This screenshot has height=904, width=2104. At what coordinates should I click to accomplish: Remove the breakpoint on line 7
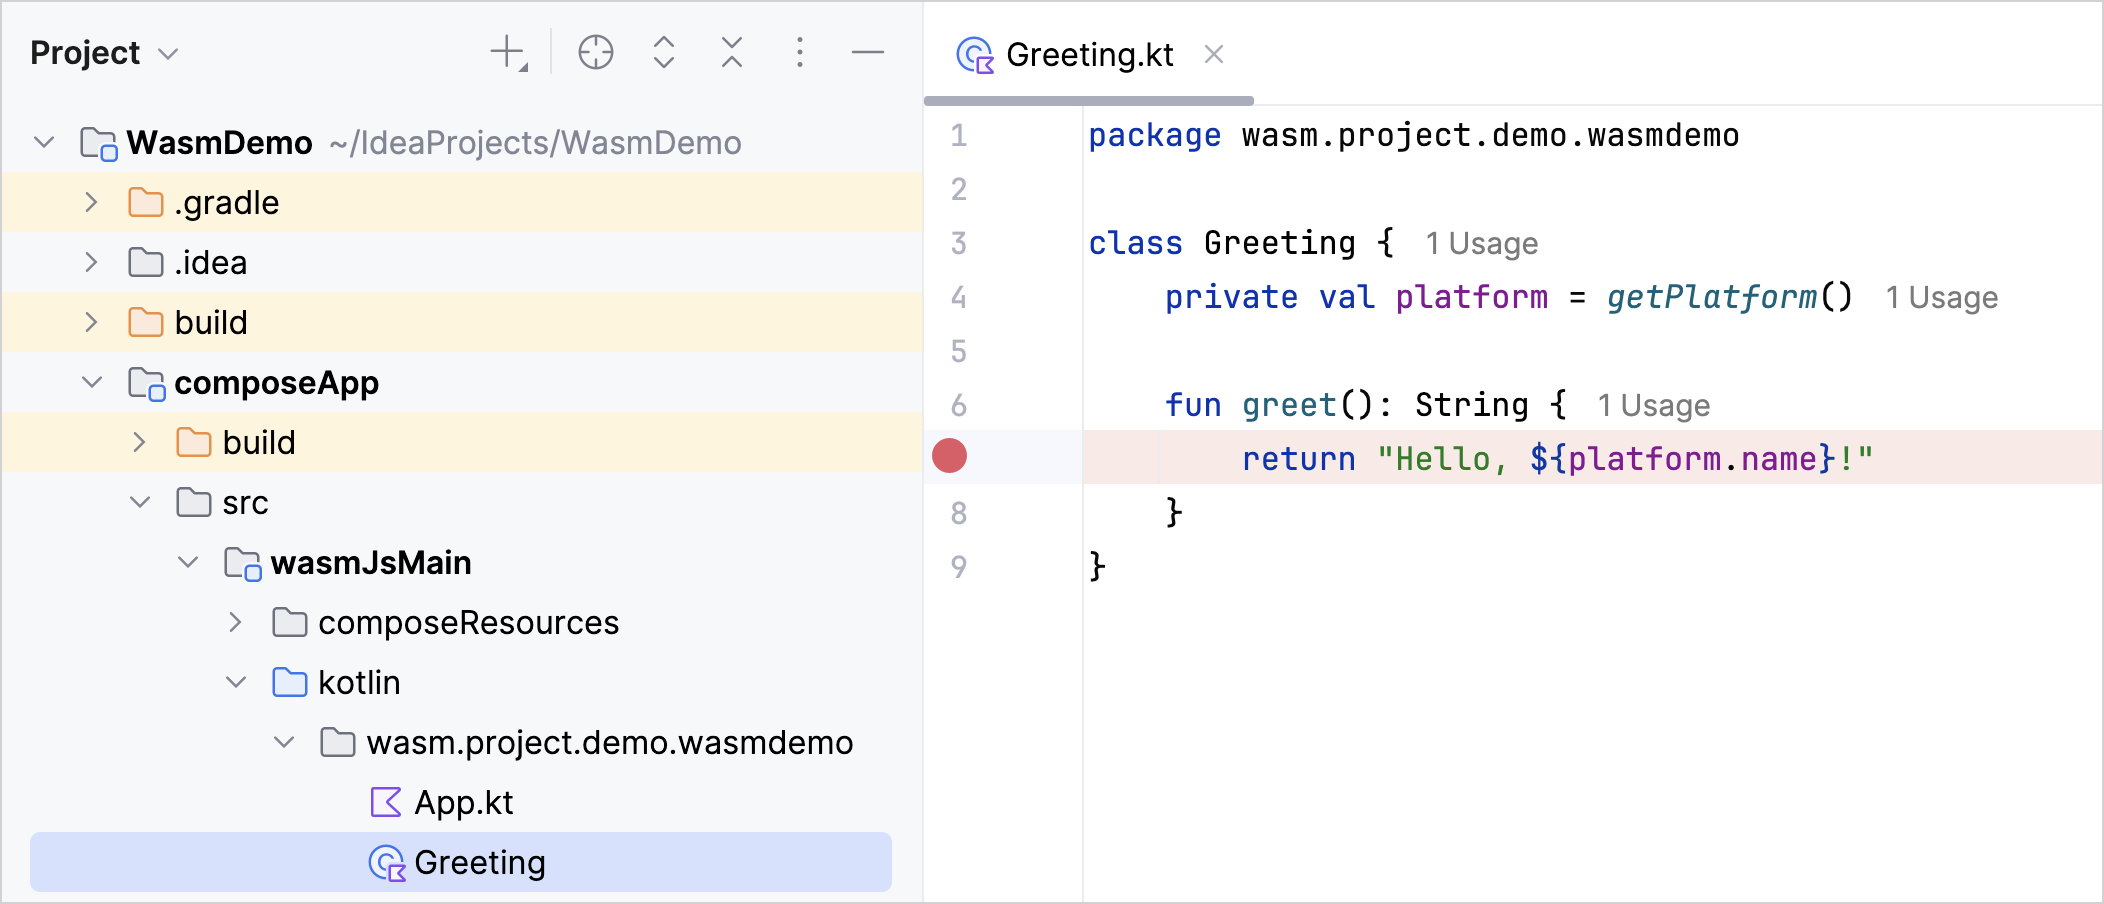click(x=949, y=456)
